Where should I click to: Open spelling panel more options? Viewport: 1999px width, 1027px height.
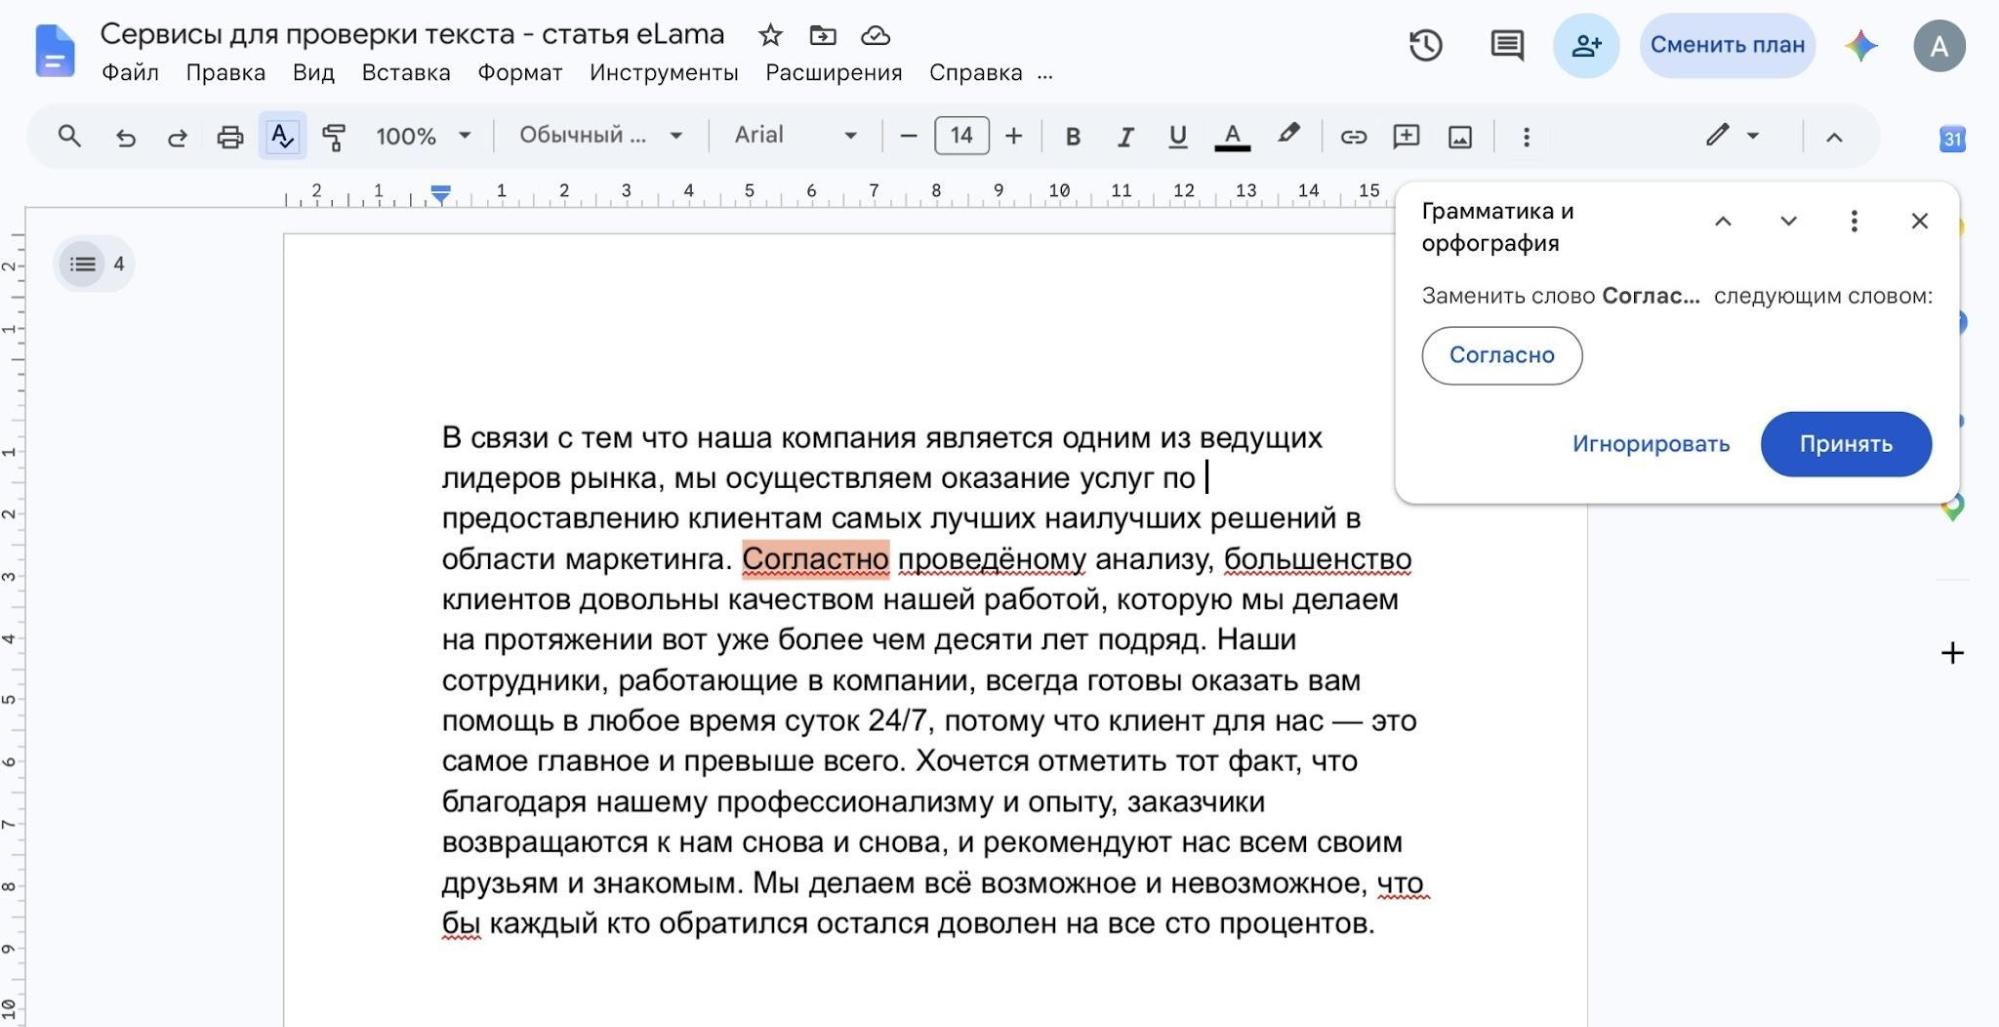coord(1854,221)
